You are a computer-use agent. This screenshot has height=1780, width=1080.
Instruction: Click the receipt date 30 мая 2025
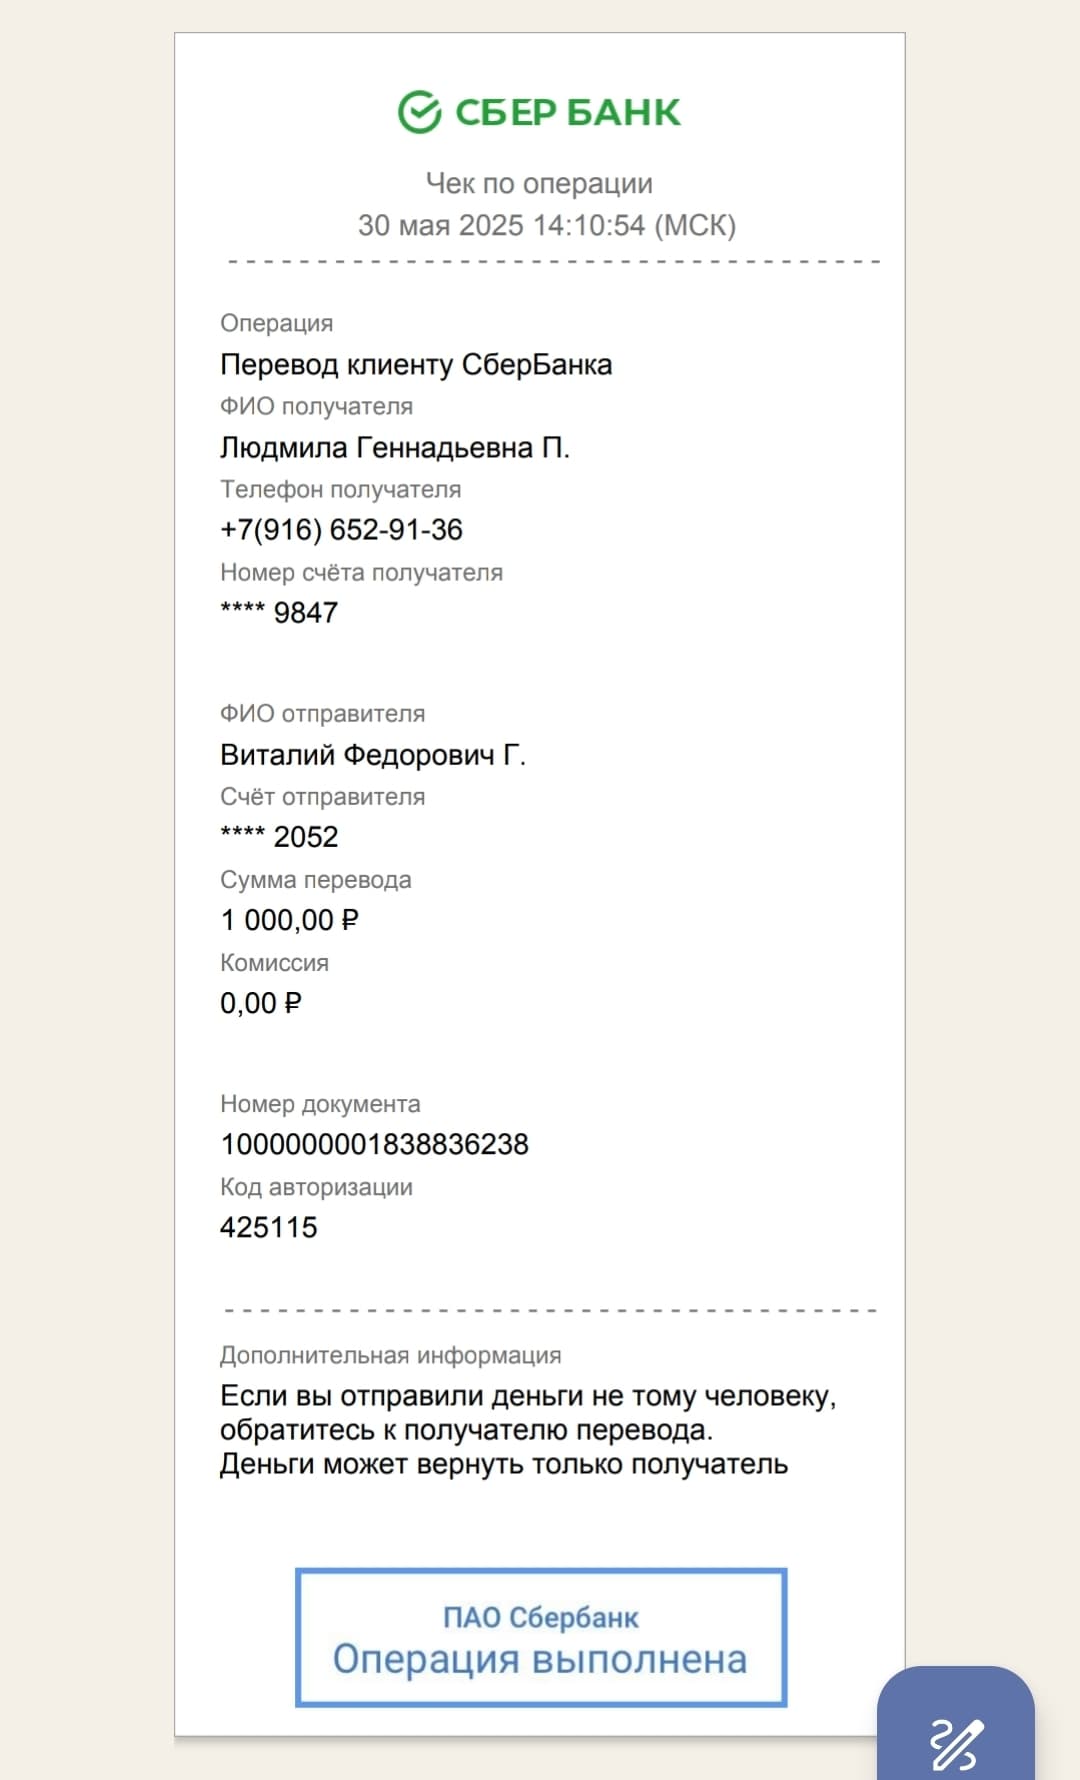pos(441,225)
